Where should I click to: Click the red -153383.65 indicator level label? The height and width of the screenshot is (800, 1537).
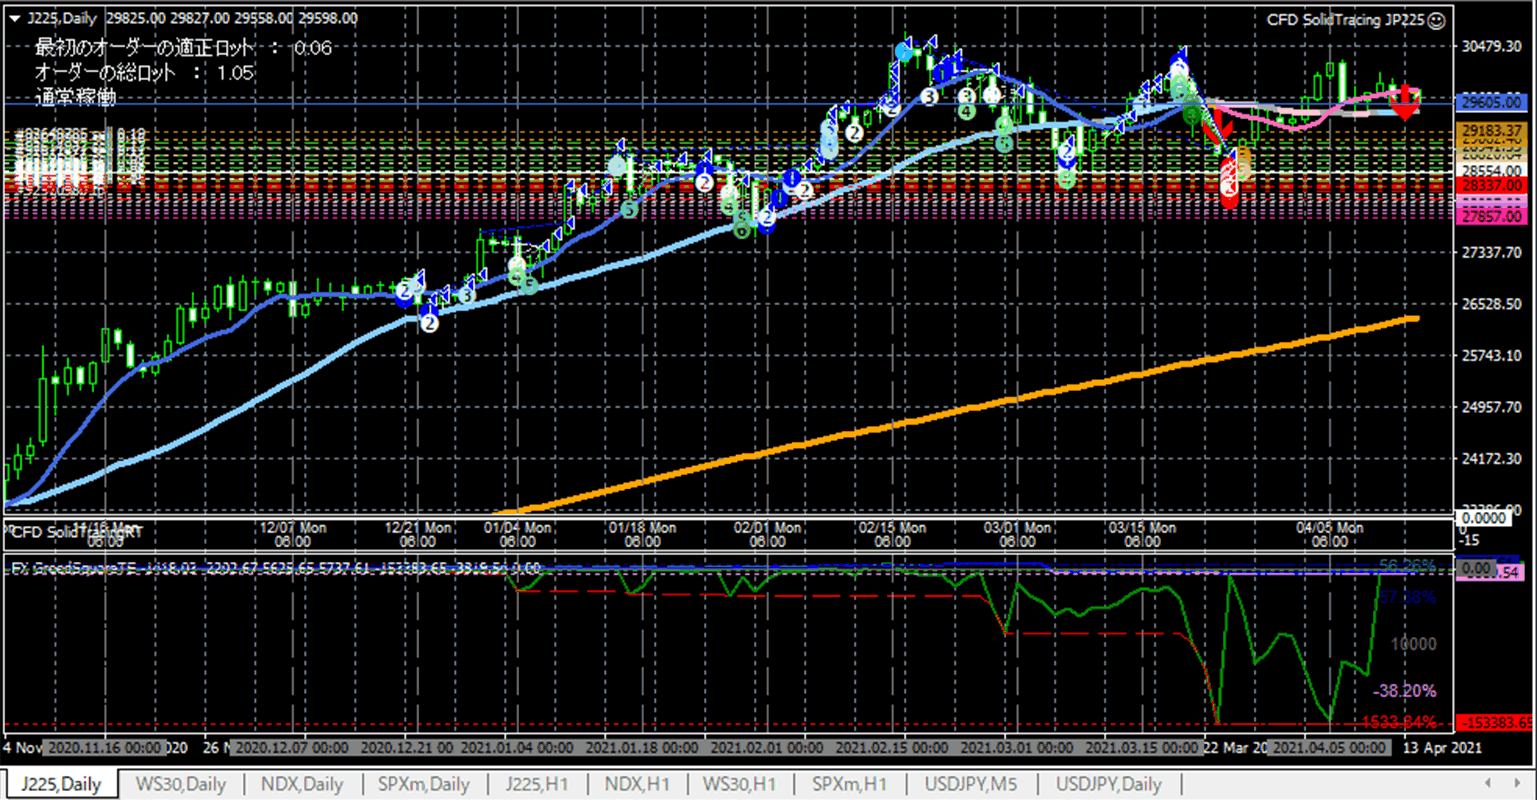coord(1494,722)
